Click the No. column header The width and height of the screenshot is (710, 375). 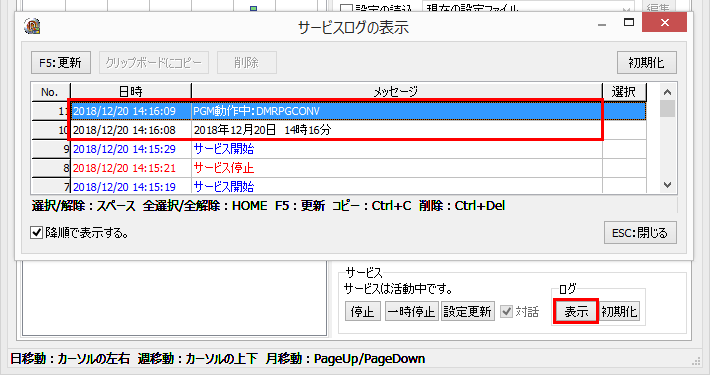pyautogui.click(x=51, y=92)
